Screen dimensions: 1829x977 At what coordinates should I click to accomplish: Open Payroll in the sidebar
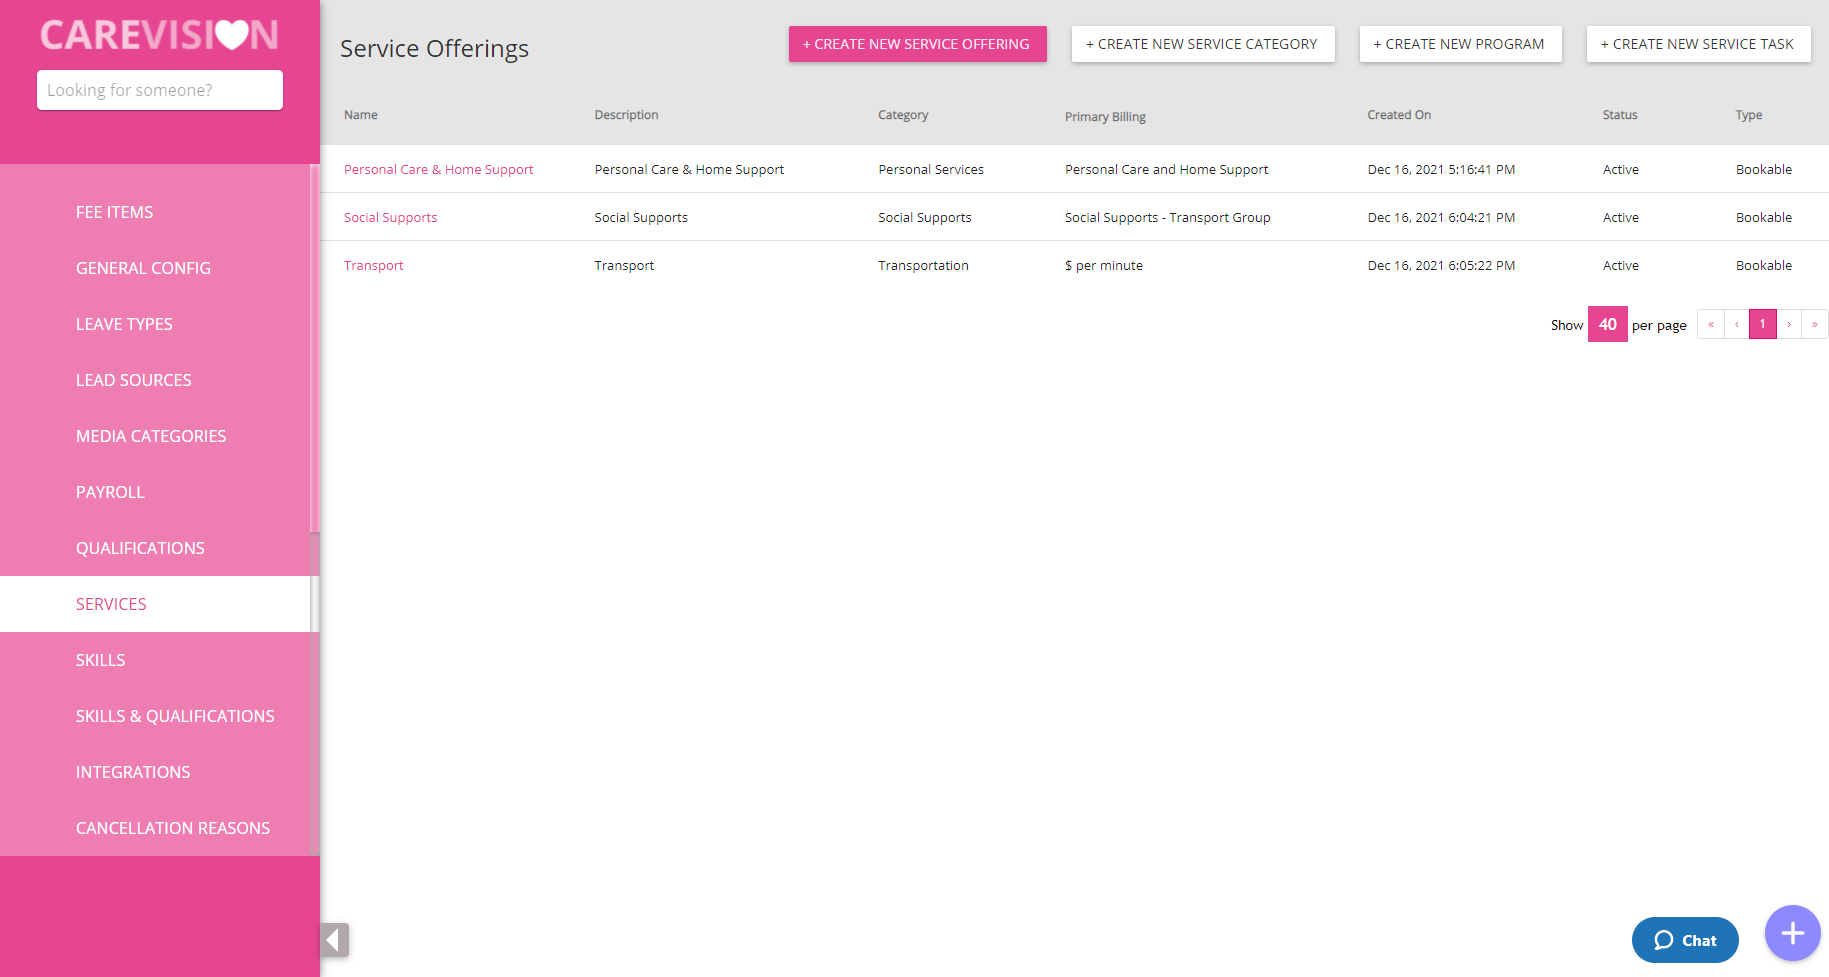[x=110, y=492]
